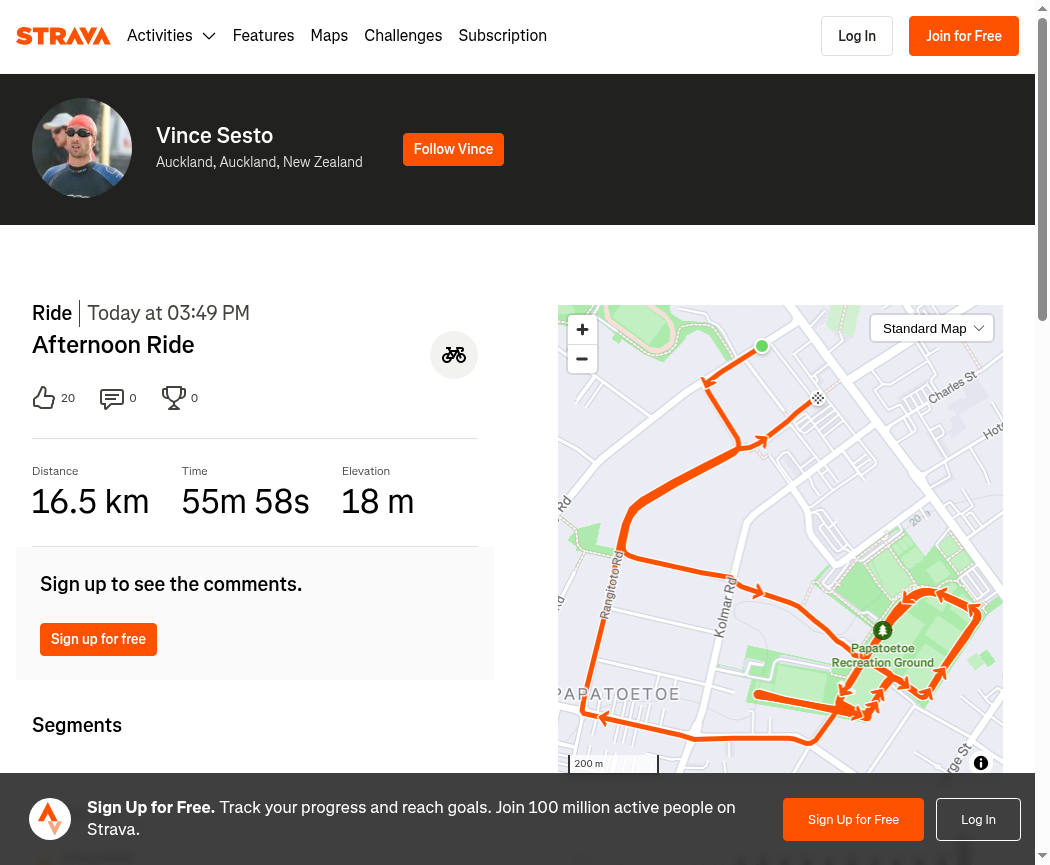Open the map info attribution icon
Image resolution: width=1050 pixels, height=865 pixels.
coord(981,763)
